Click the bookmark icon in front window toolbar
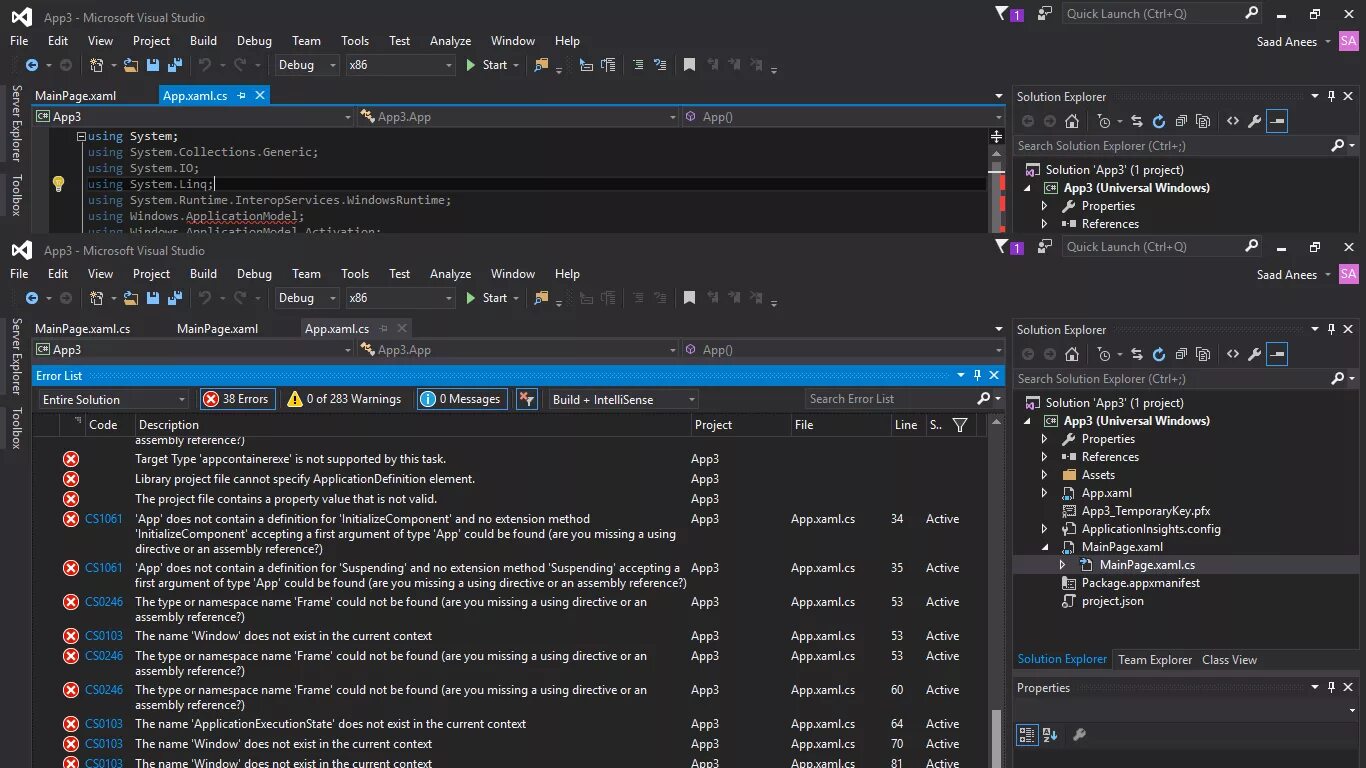This screenshot has width=1366, height=768. click(689, 298)
